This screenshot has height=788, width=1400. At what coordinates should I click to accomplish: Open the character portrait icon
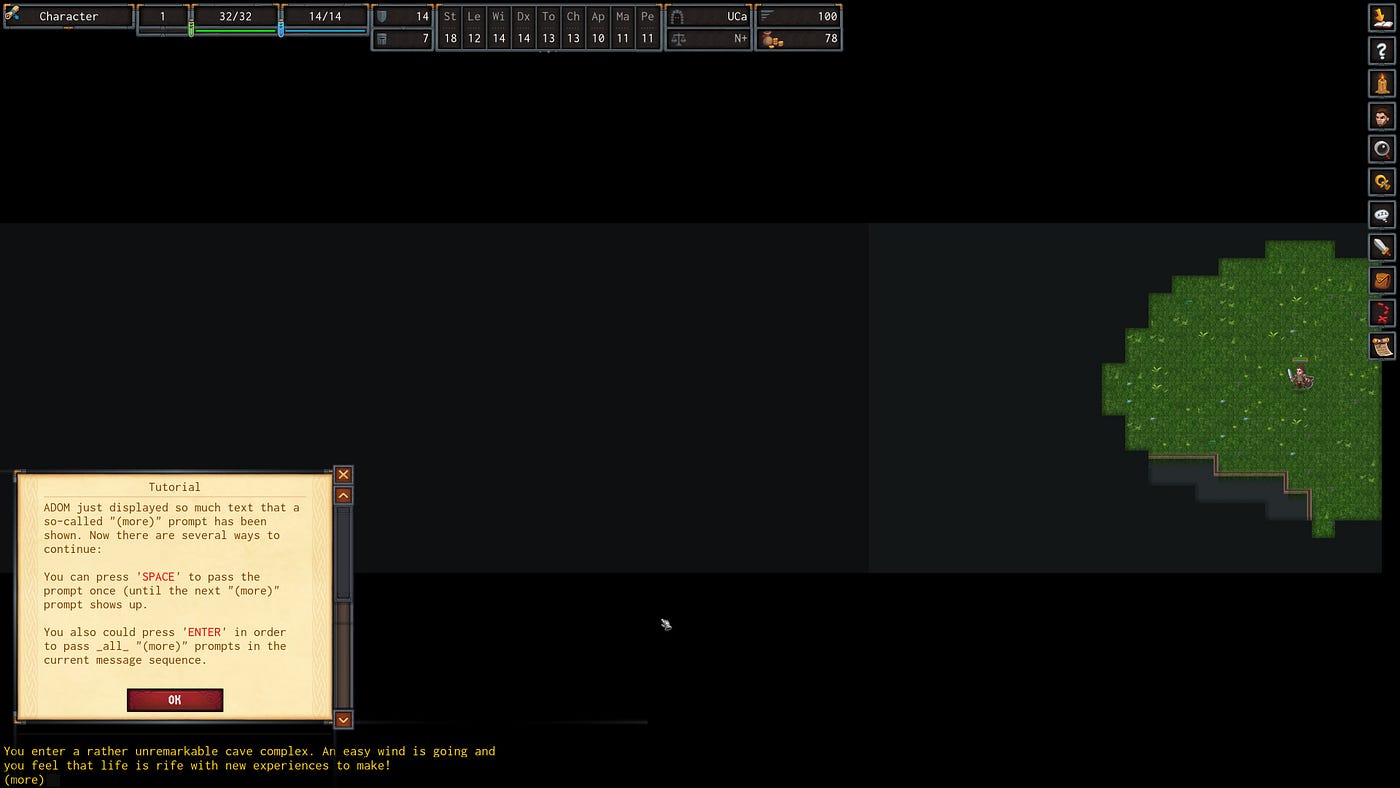coord(1382,116)
